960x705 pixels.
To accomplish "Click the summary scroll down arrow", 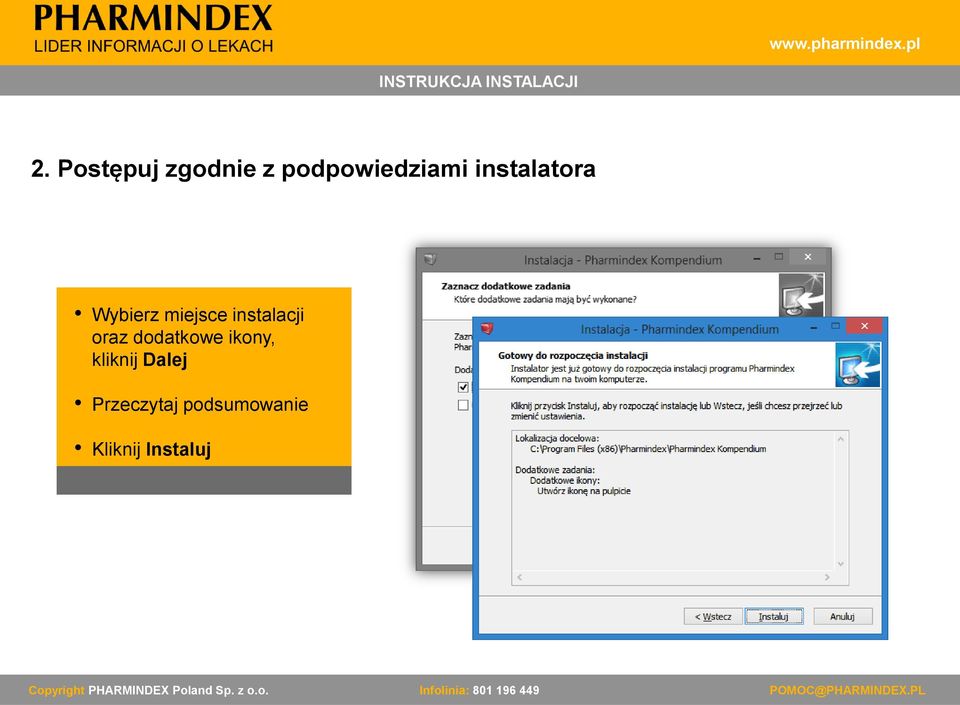I will (x=841, y=564).
